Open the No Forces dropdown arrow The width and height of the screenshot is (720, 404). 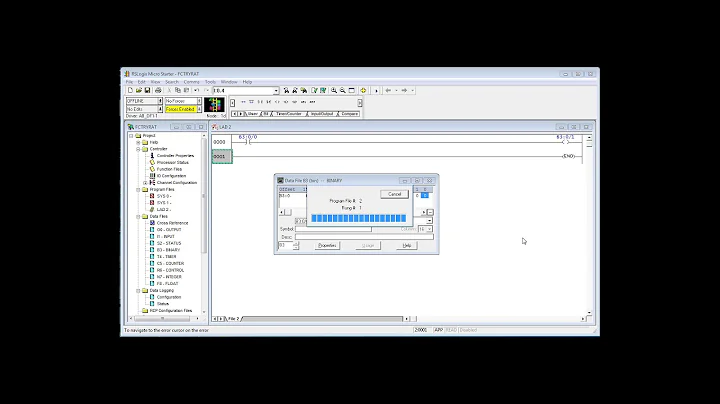click(x=199, y=101)
